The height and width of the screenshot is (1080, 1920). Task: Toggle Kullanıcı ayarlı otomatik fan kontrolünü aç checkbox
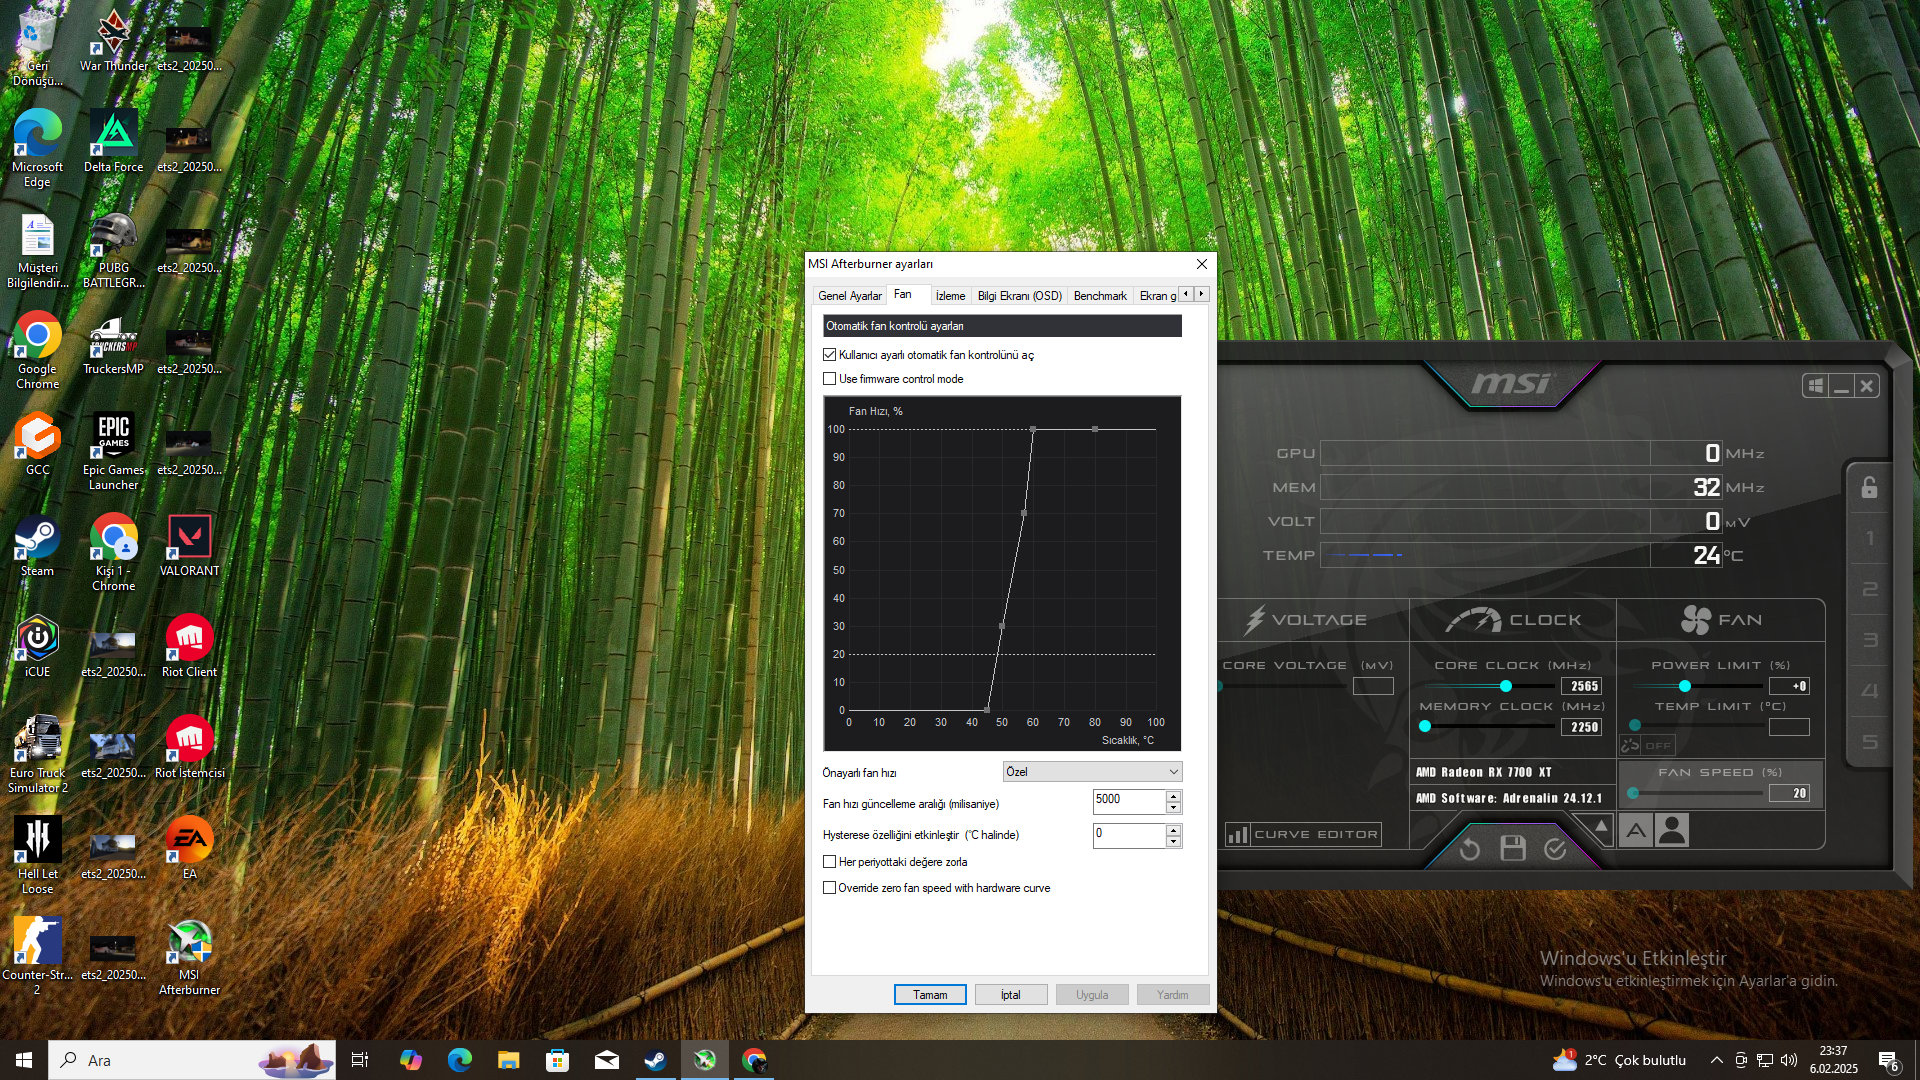click(829, 355)
